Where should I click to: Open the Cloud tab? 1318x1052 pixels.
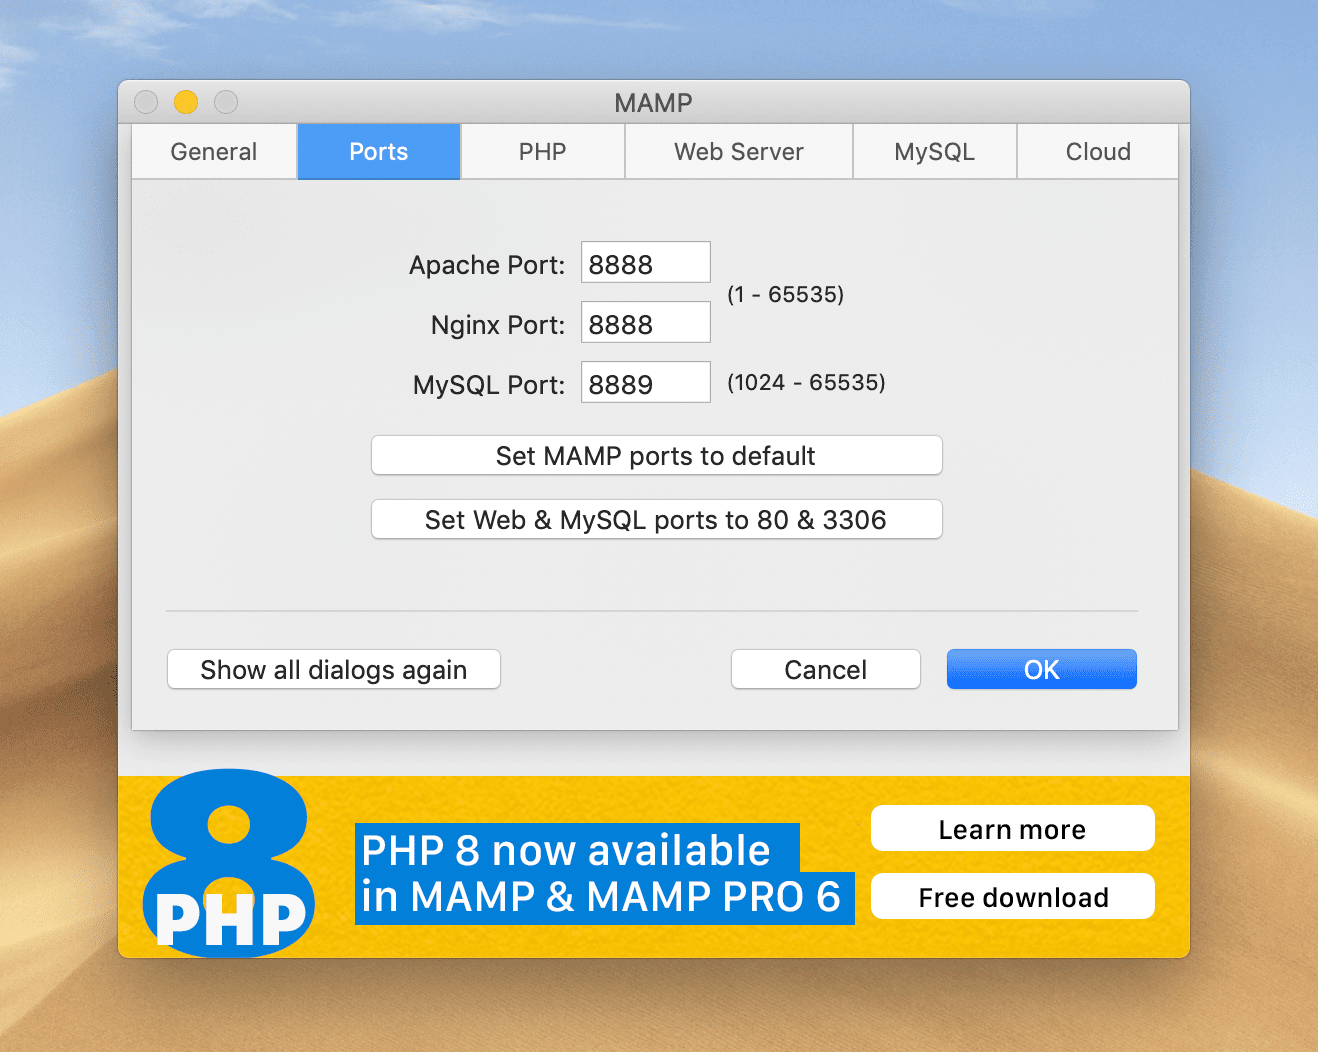pyautogui.click(x=1097, y=151)
